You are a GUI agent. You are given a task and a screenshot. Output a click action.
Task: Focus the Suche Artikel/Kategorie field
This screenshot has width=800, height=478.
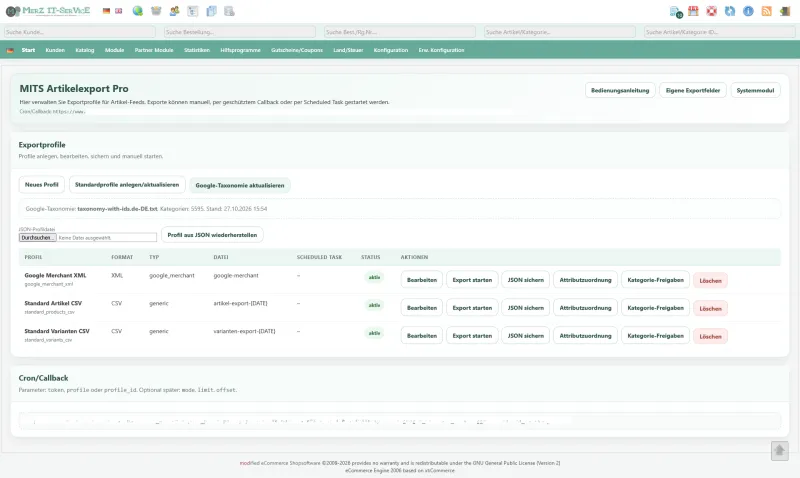pyautogui.click(x=560, y=32)
